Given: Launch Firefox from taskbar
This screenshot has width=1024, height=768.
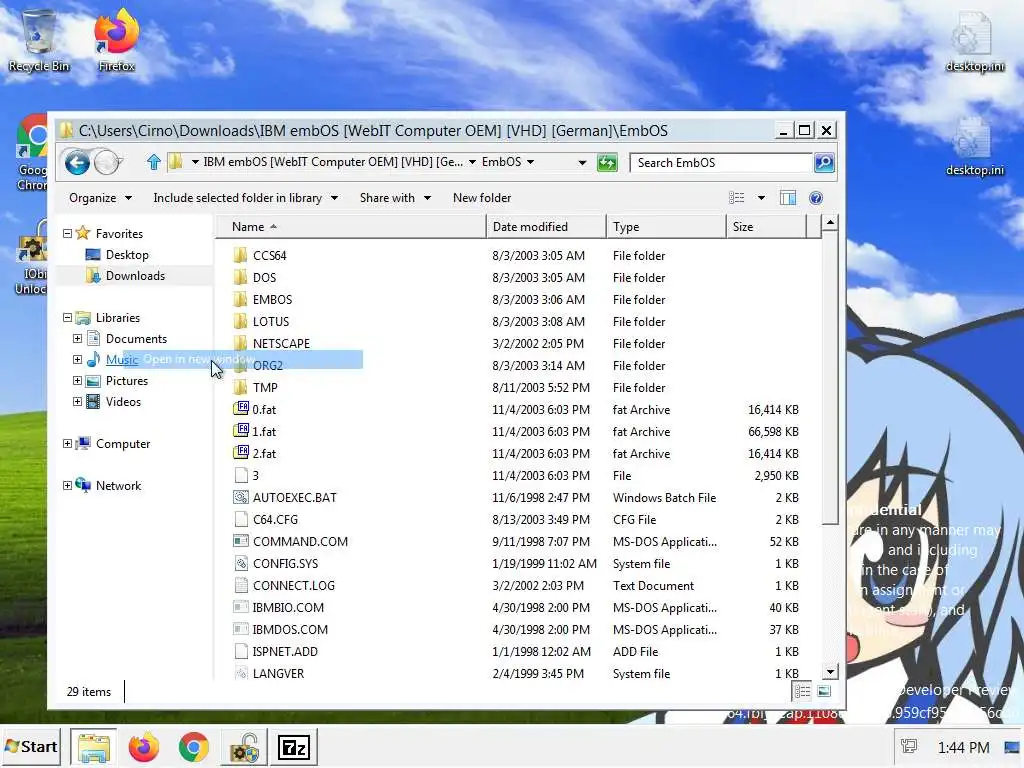Looking at the screenshot, I should 144,747.
